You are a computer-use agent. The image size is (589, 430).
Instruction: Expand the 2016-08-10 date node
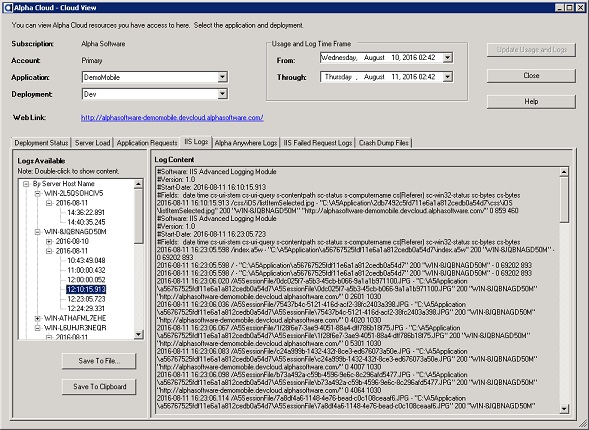click(x=49, y=241)
